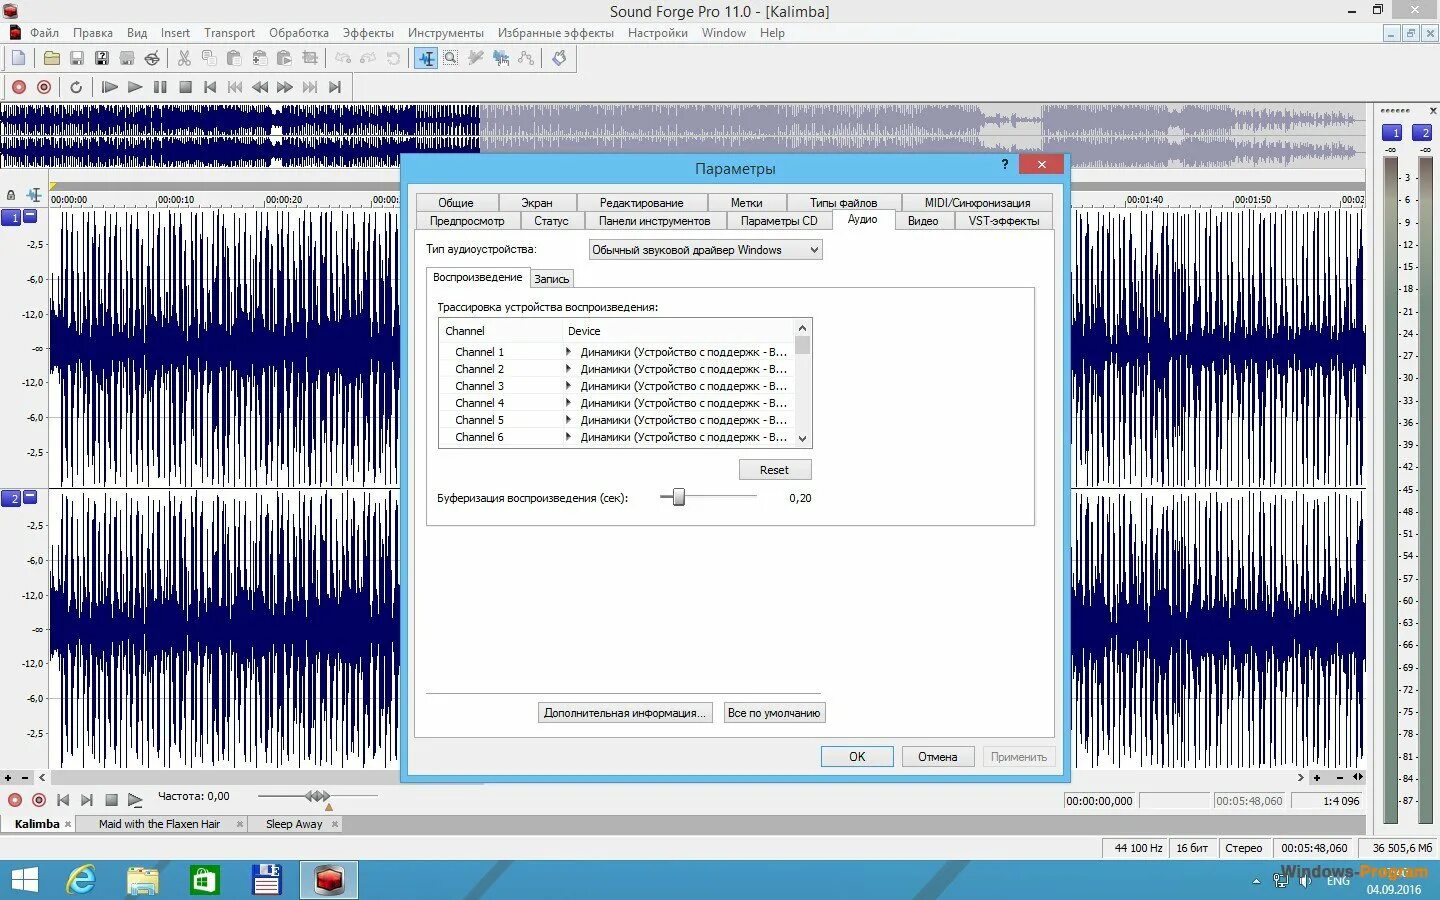
Task: Toggle meter channel 1 button
Action: tap(1392, 132)
